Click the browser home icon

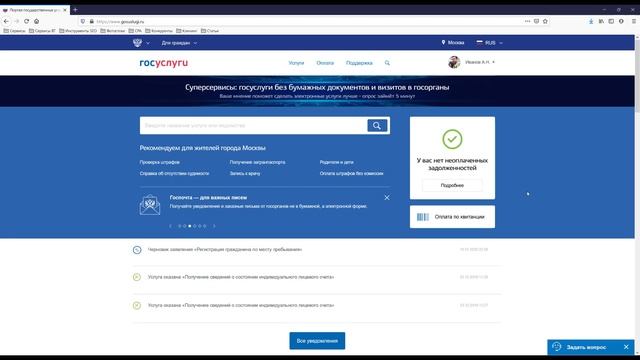click(x=37, y=21)
